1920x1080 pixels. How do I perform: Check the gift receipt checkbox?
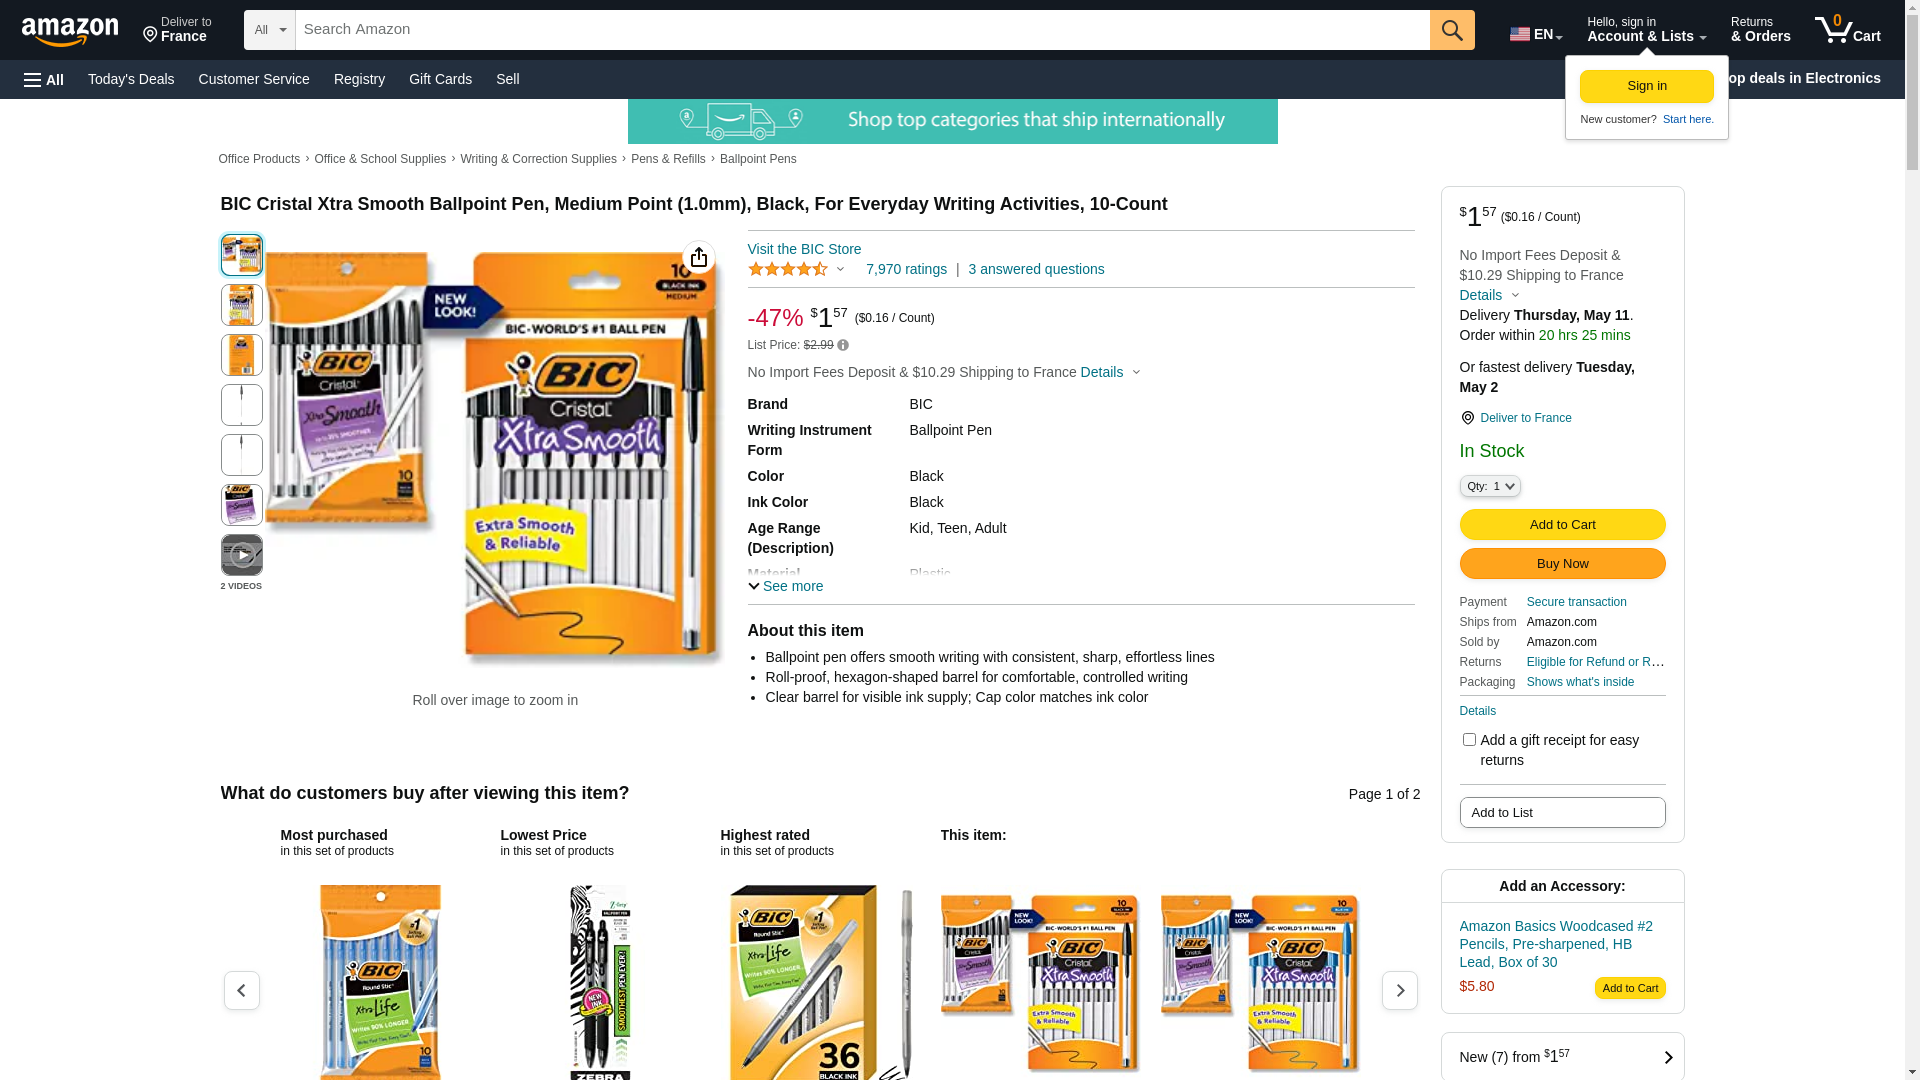tap(1469, 740)
